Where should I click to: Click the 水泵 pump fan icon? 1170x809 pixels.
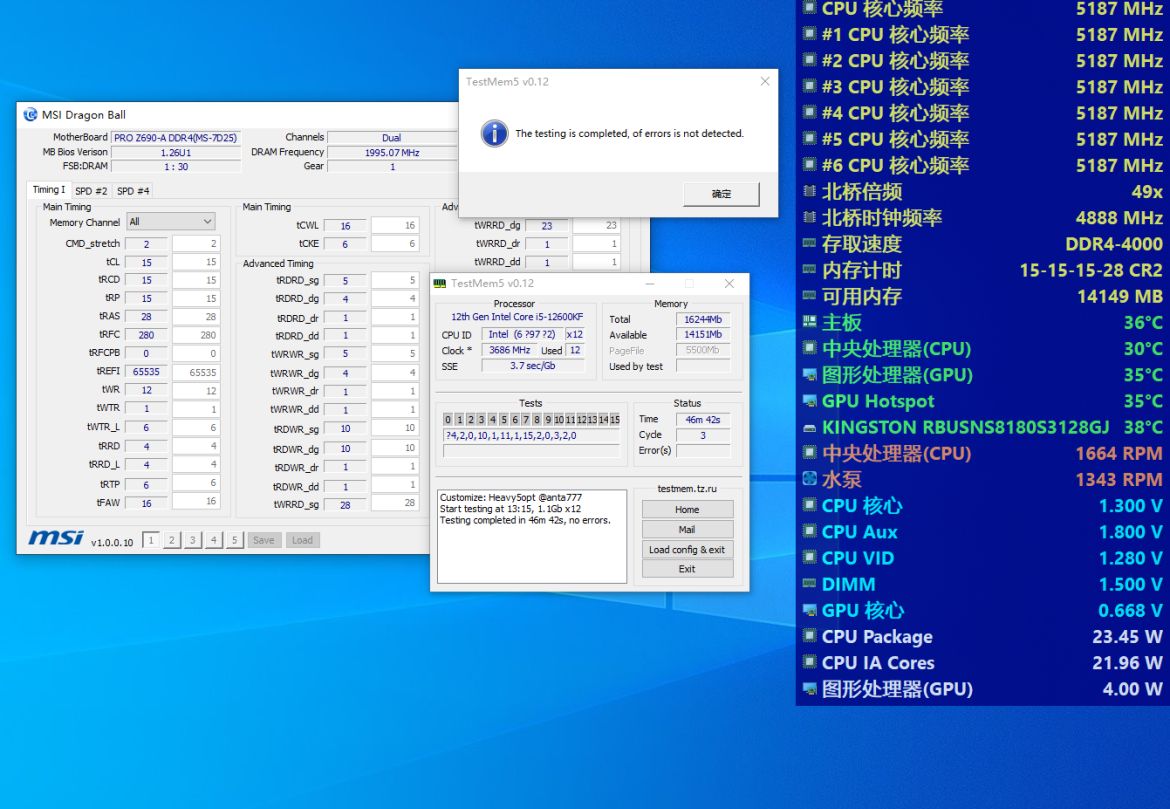point(809,479)
